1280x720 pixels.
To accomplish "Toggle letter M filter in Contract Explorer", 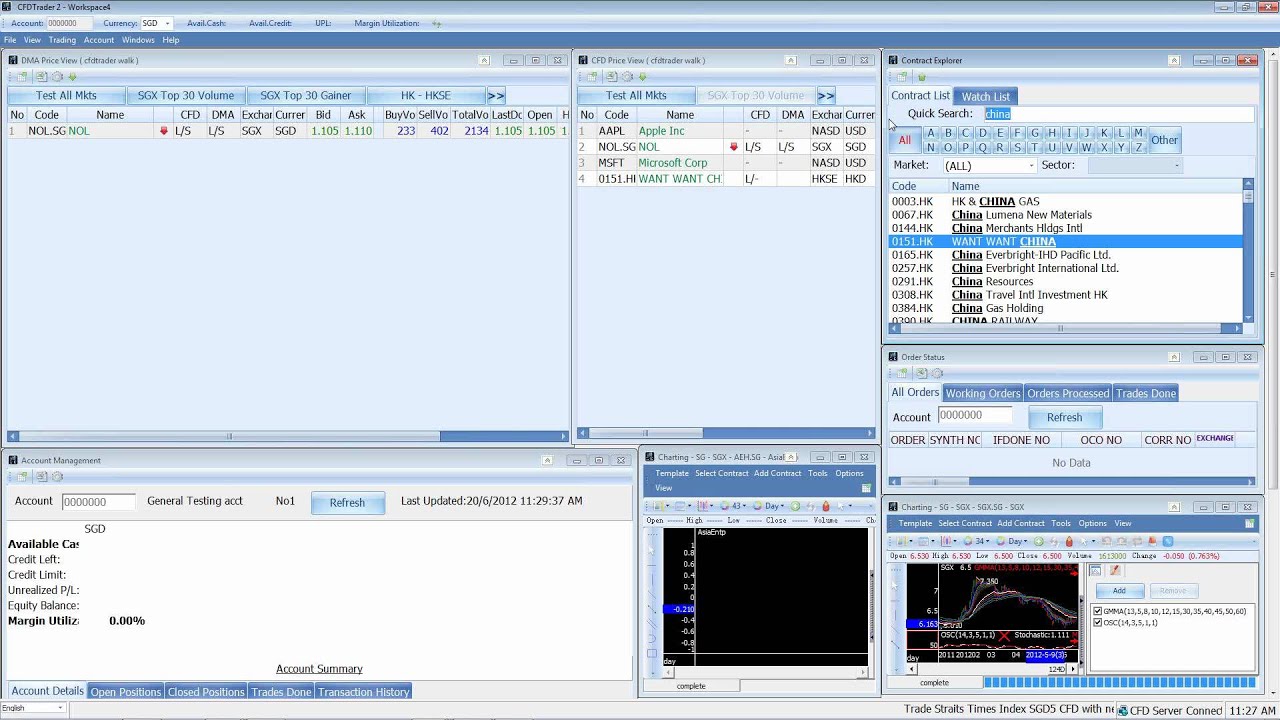I will (1138, 133).
